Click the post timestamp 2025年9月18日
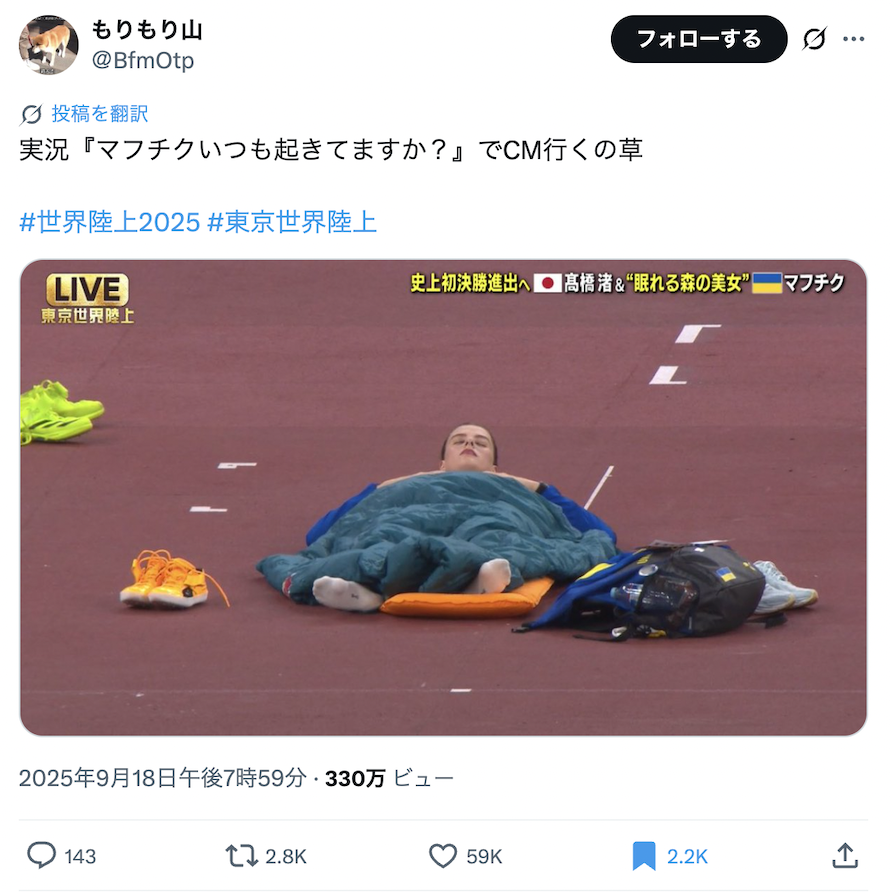890x892 pixels. (x=163, y=778)
